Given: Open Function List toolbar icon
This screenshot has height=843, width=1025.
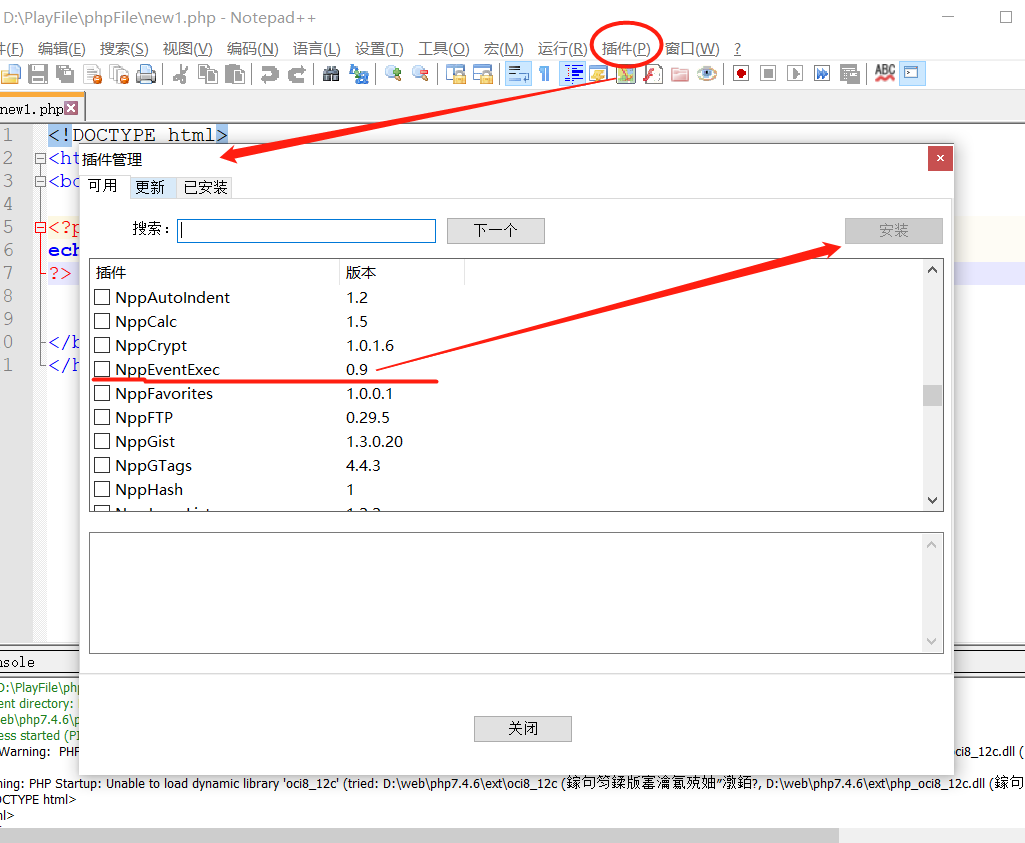Looking at the screenshot, I should [x=653, y=74].
